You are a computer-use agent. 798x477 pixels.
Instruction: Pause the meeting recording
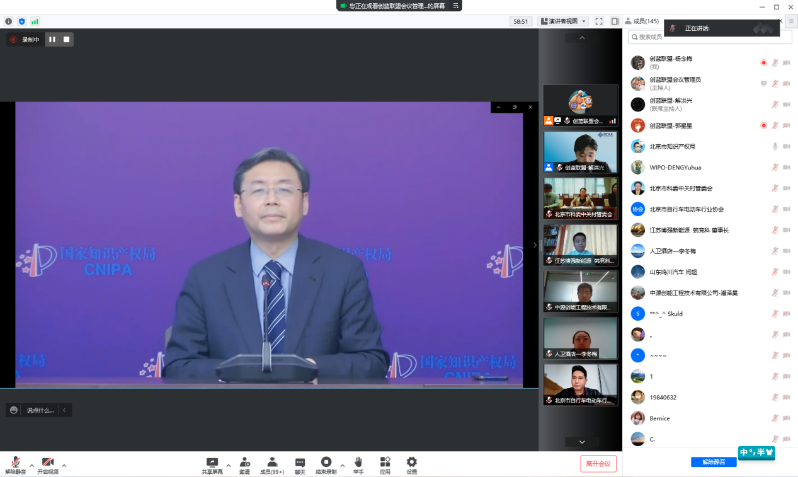[52, 39]
